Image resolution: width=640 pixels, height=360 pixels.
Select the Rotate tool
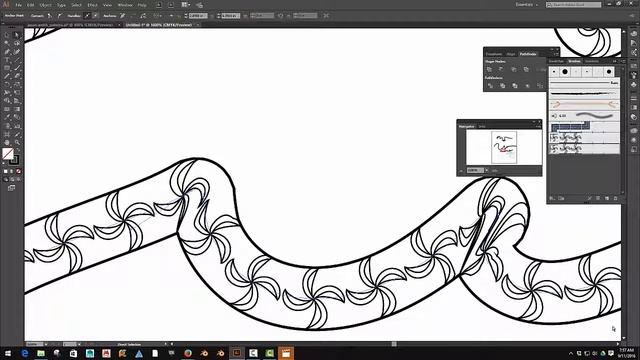7,84
